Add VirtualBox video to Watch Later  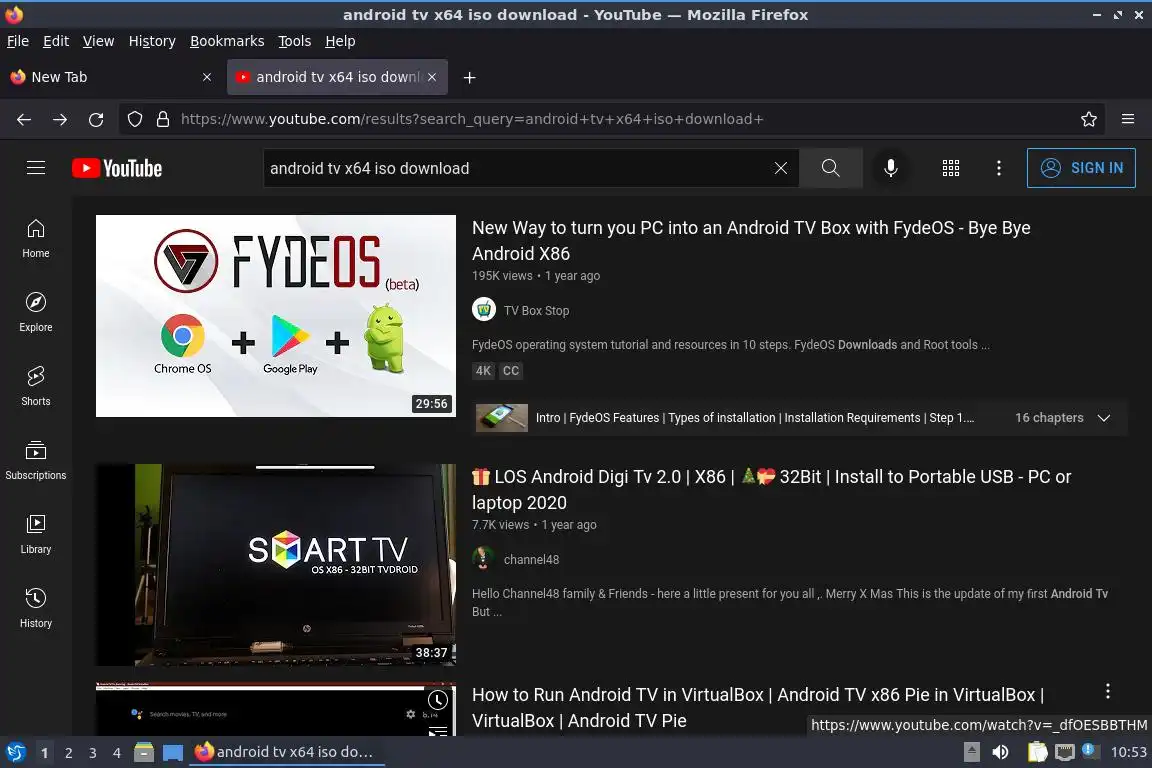438,700
